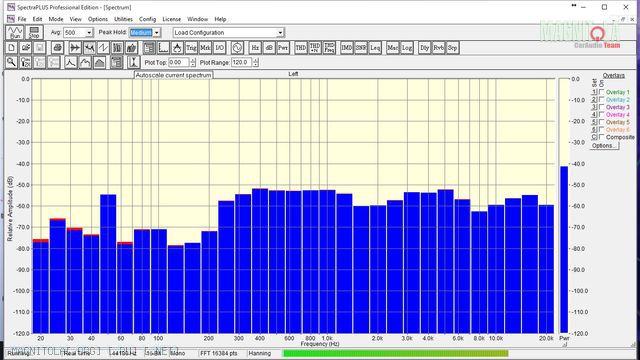The width and height of the screenshot is (640, 360).
Task: Click the Plot Range input field
Action: pyautogui.click(x=242, y=62)
